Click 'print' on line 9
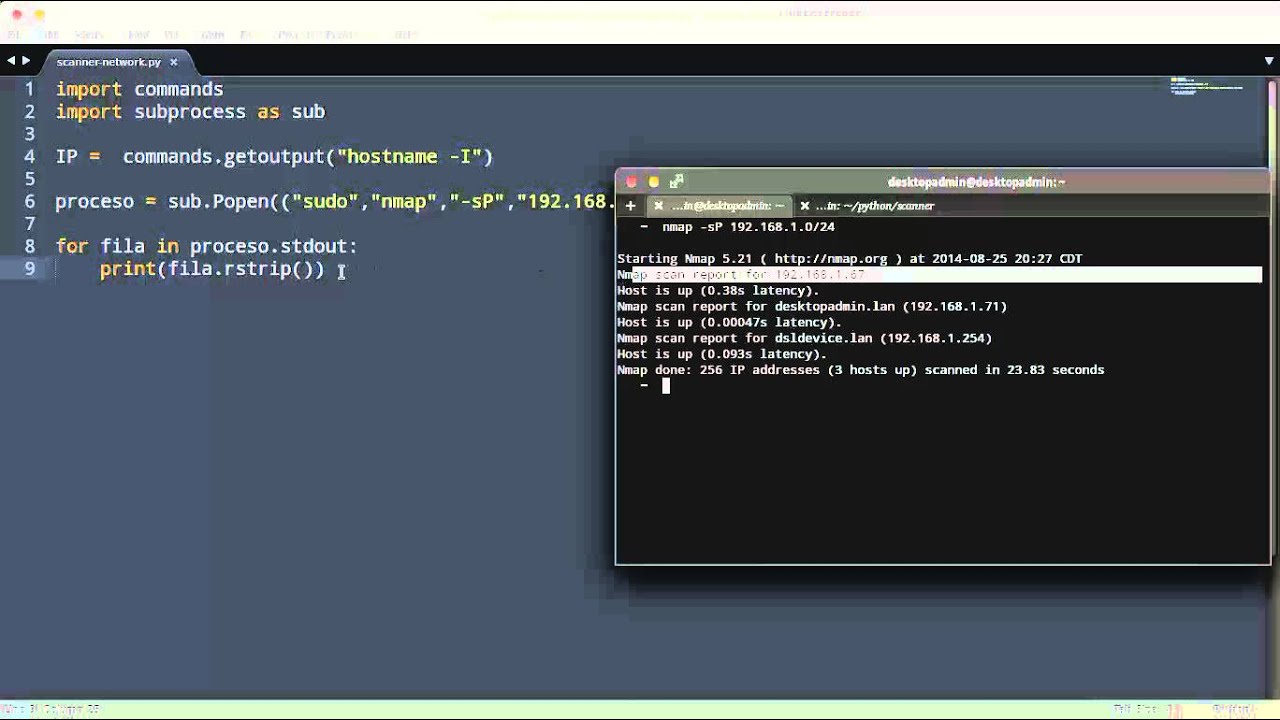 (127, 268)
